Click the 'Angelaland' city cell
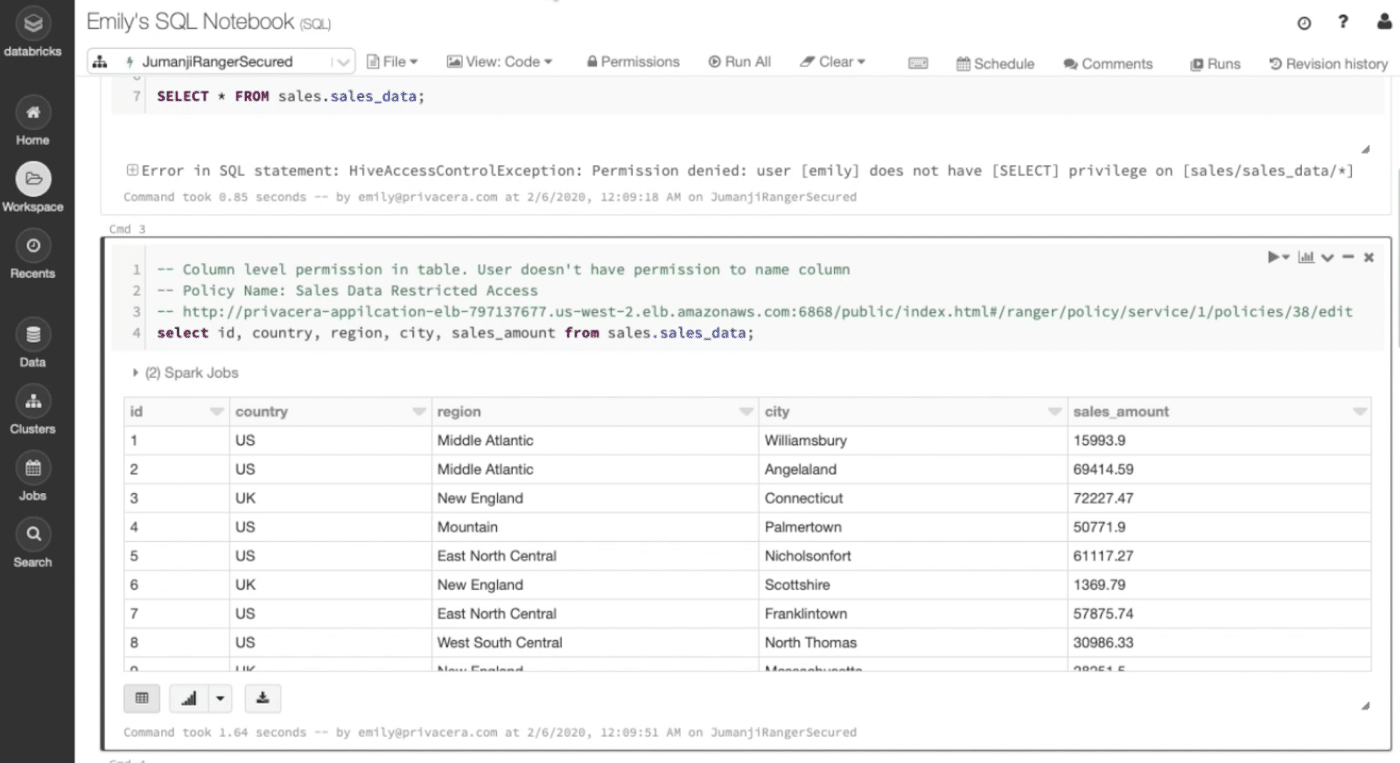1400x763 pixels. click(x=913, y=469)
